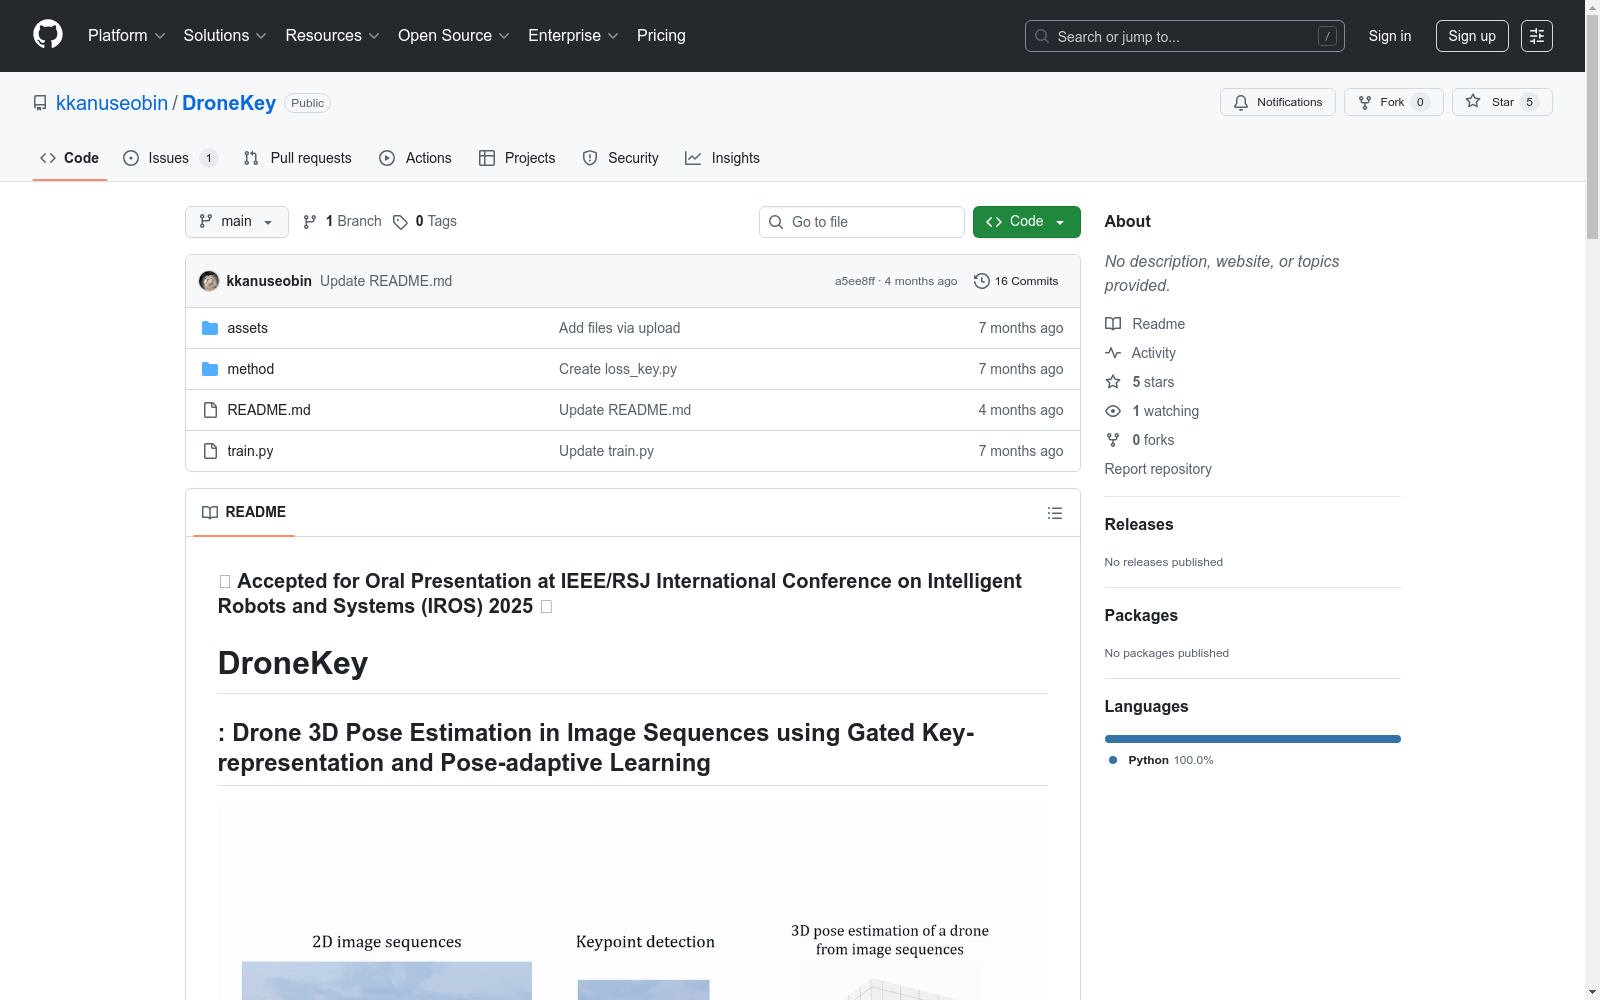Click the Insights graph icon
The height and width of the screenshot is (1000, 1600).
tap(693, 158)
